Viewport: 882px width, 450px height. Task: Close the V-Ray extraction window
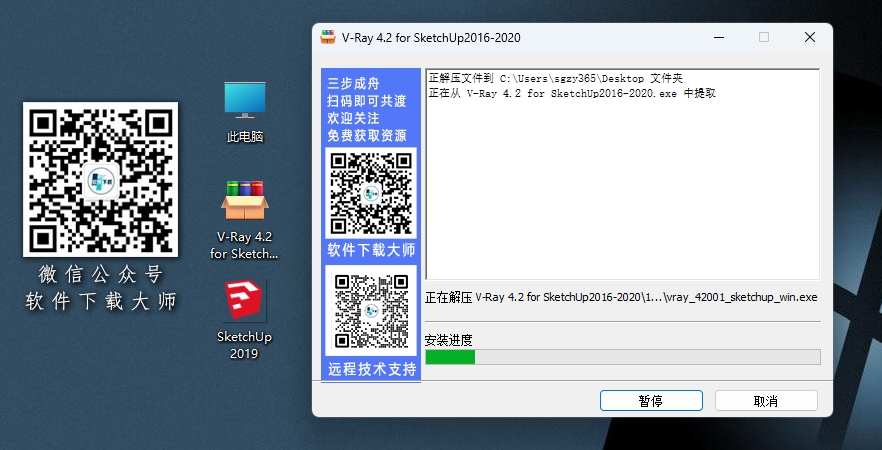click(x=810, y=37)
